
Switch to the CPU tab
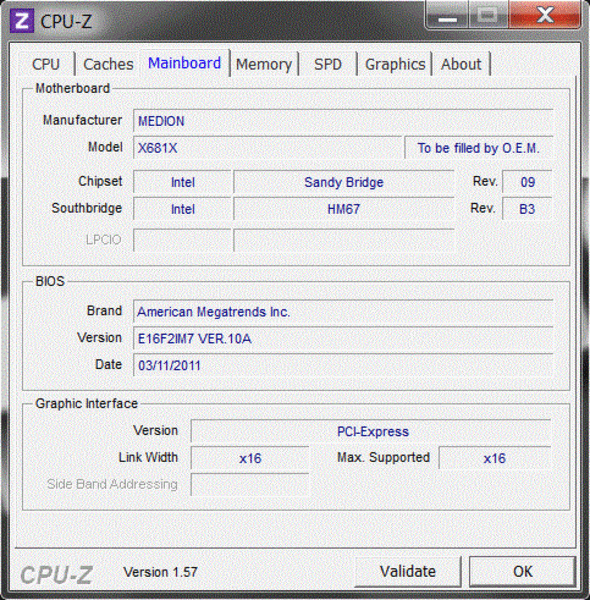pyautogui.click(x=46, y=64)
